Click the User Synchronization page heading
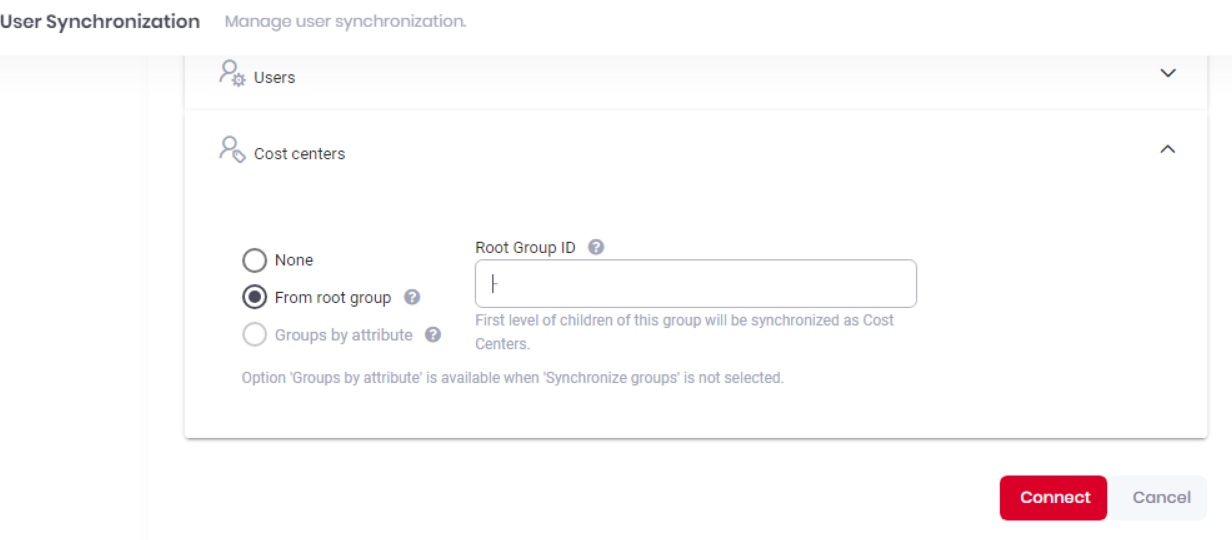This screenshot has width=1232, height=540. click(100, 21)
